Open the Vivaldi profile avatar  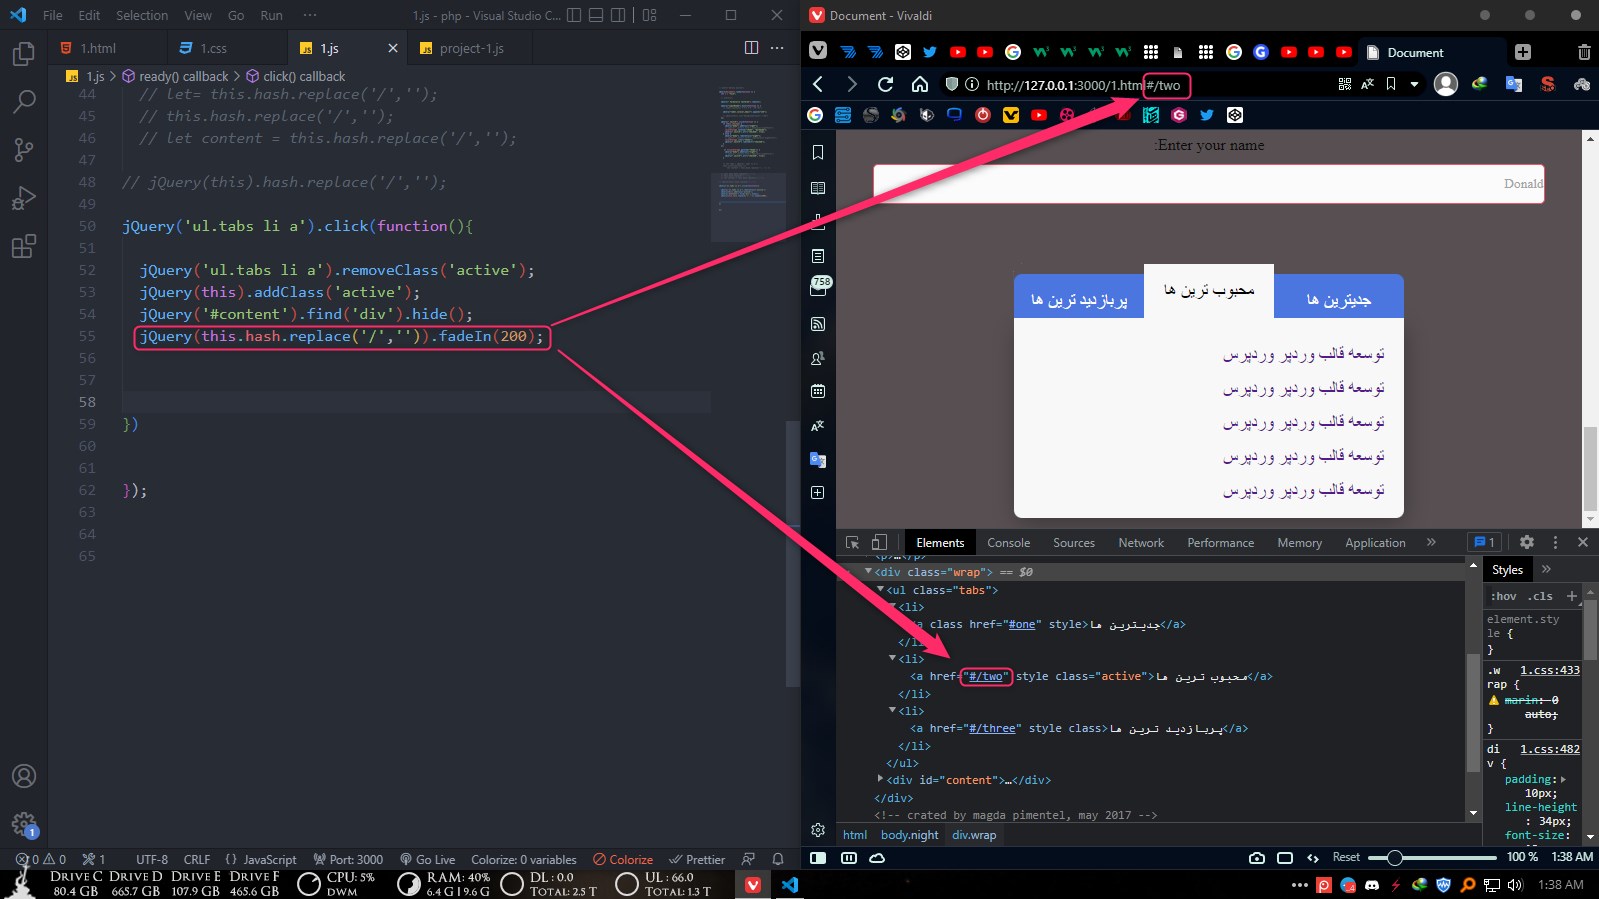point(1445,85)
